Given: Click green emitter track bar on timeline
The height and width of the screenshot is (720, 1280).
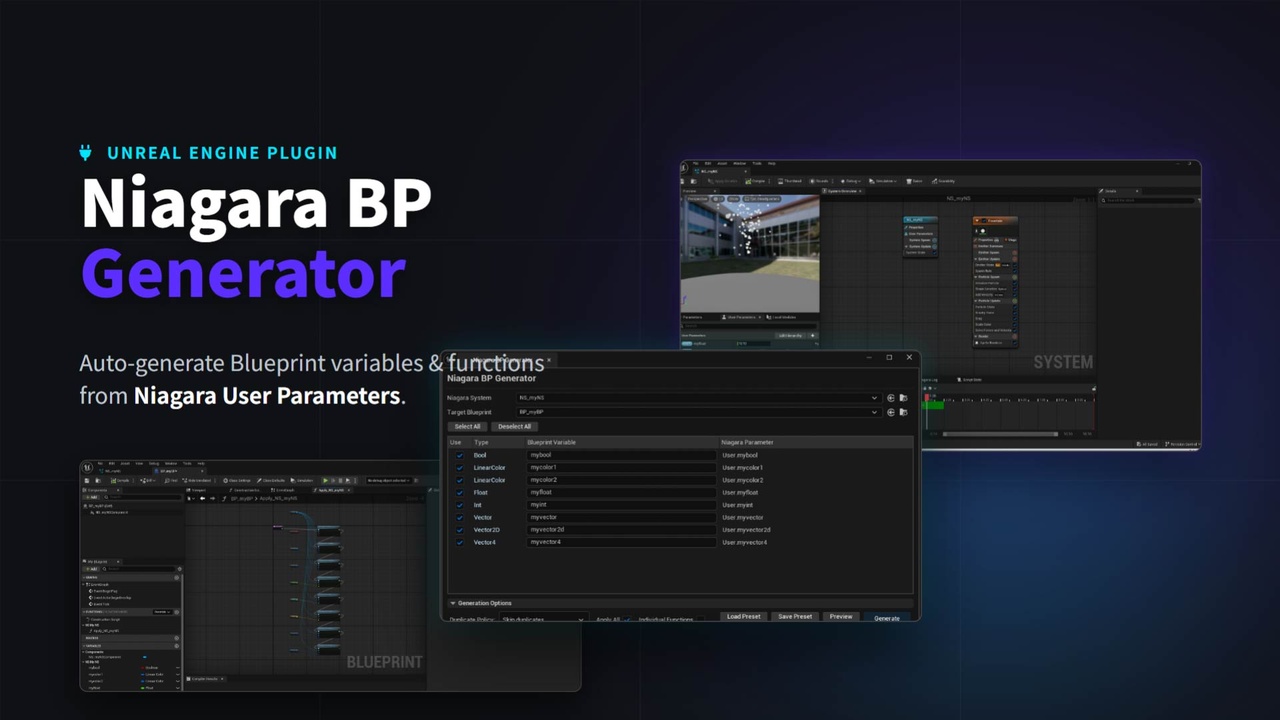Looking at the screenshot, I should 933,405.
